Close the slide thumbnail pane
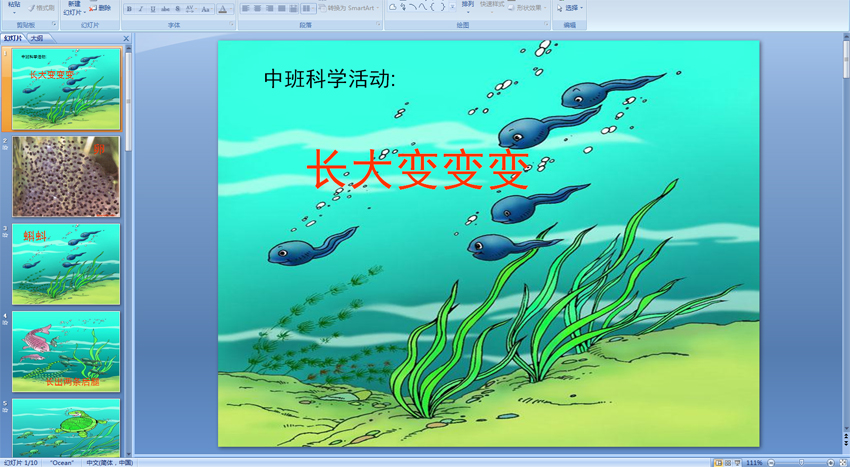Screen dimensions: 850x467 [126, 38]
